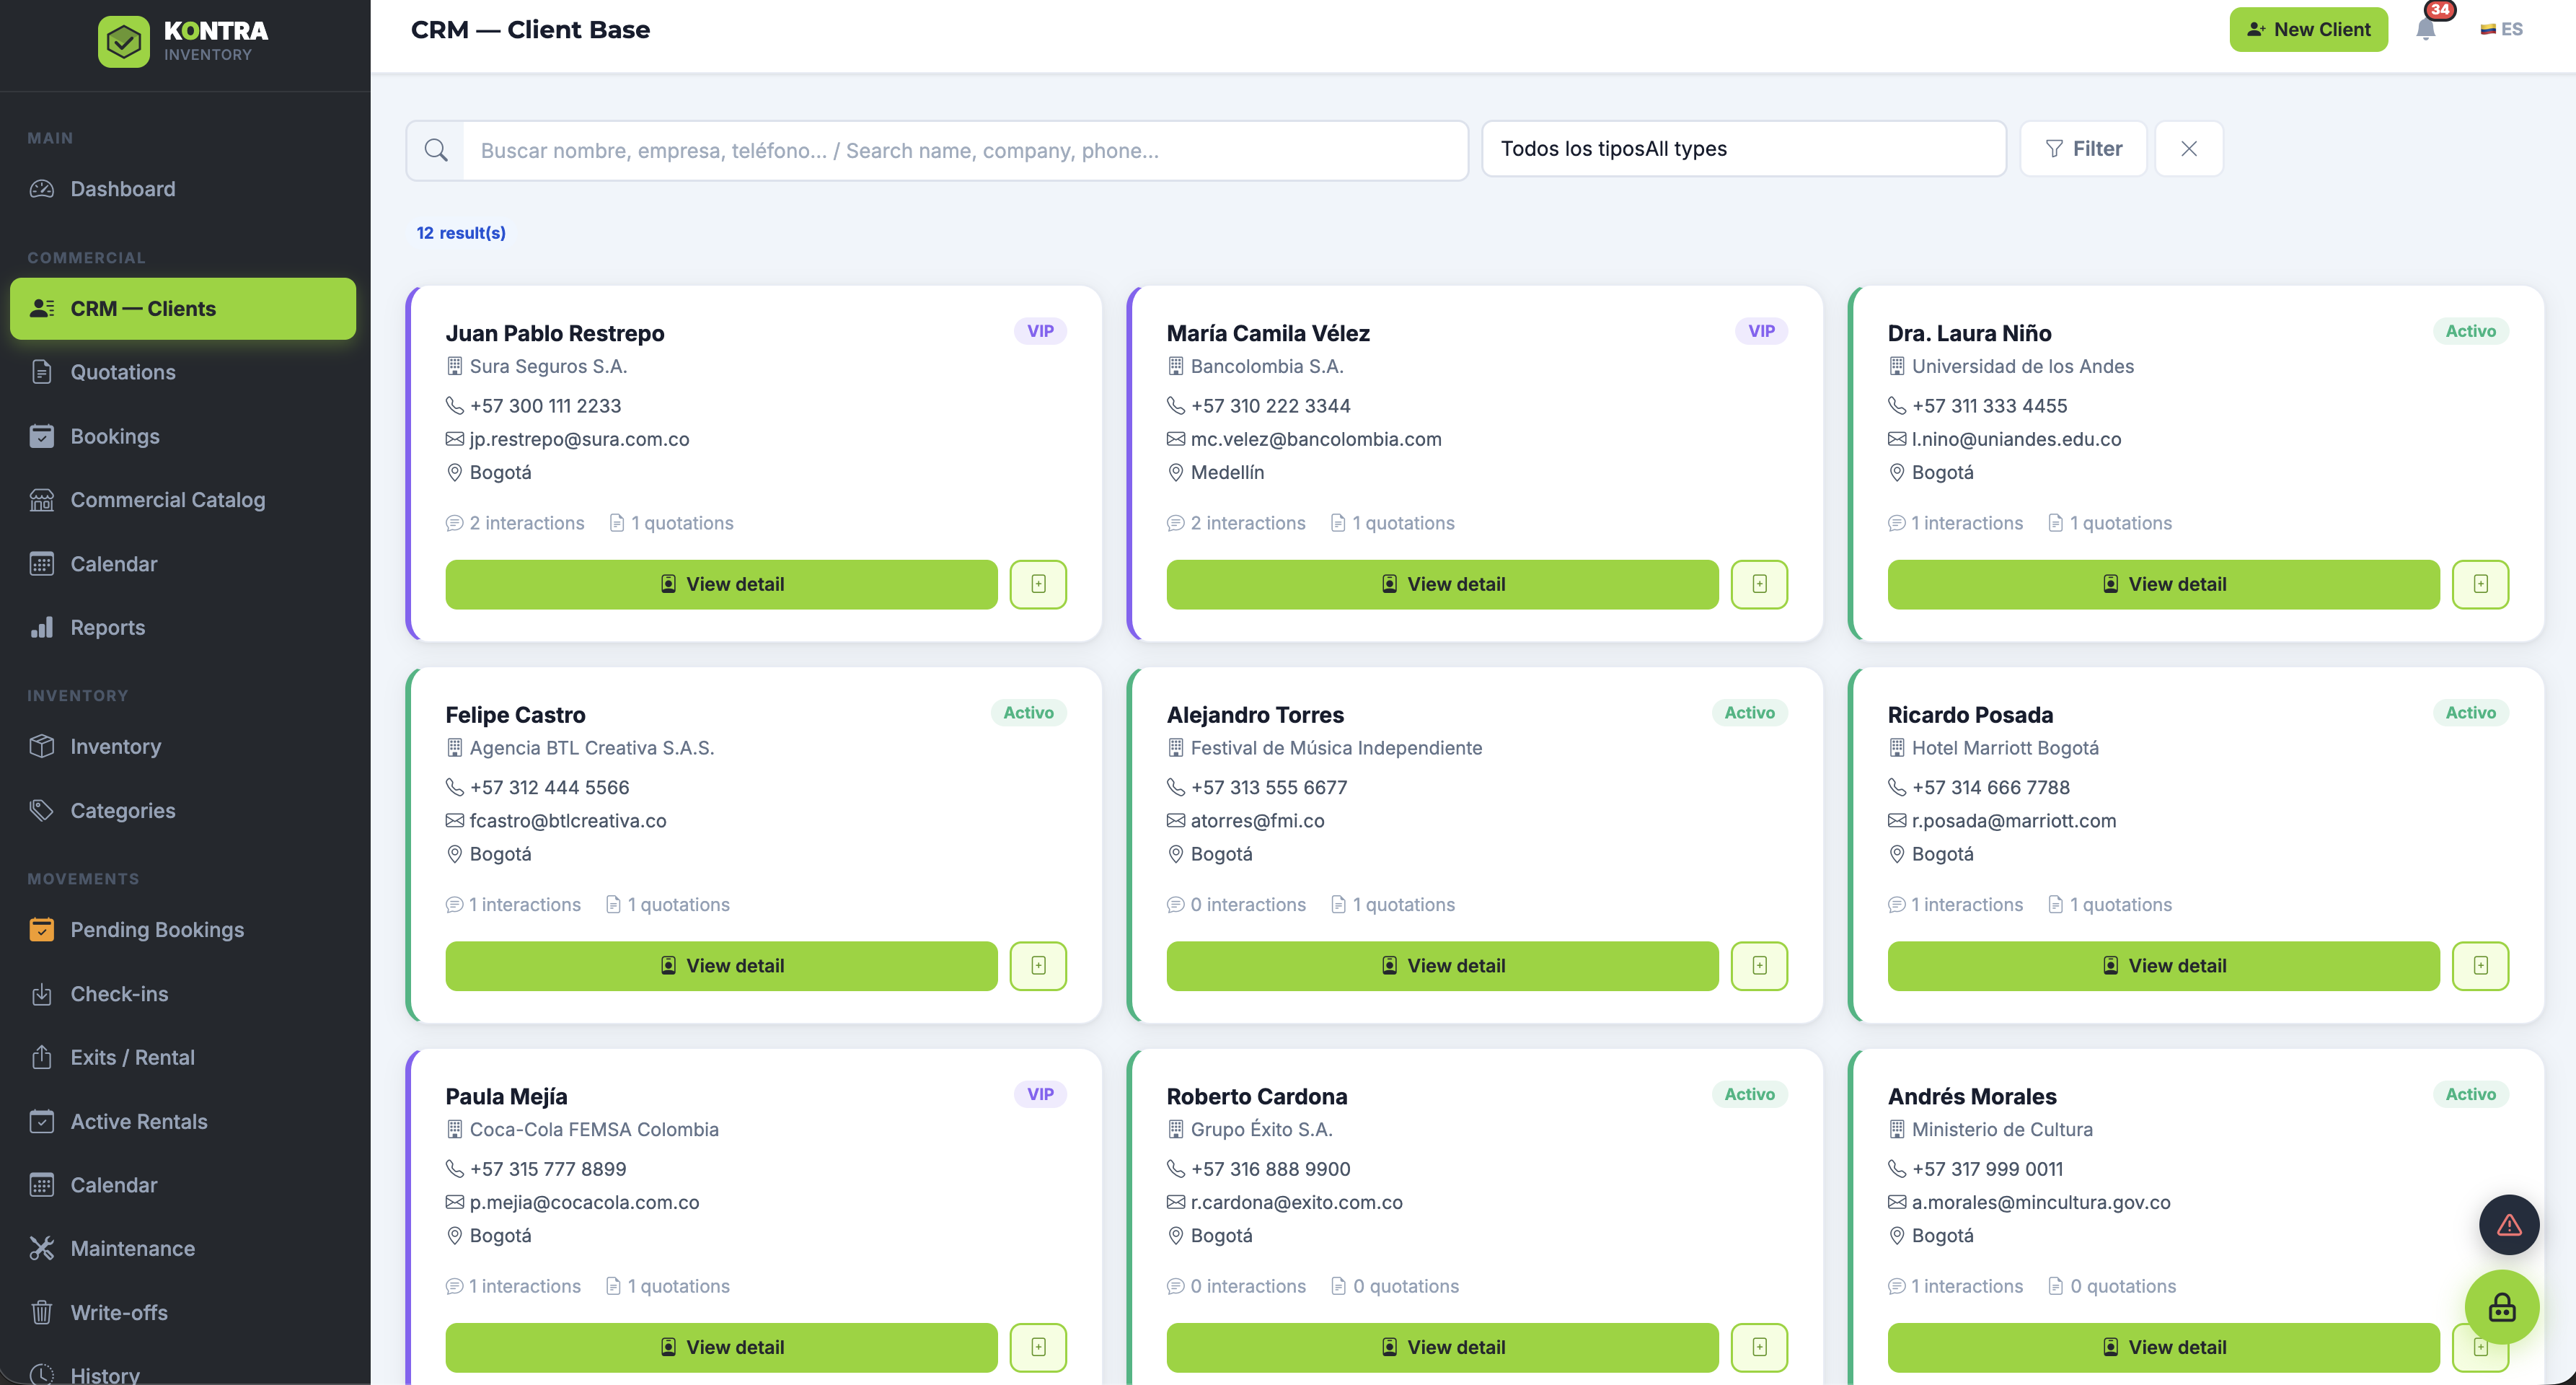Select CRM — Clients in the sidebar
Screen dimensions: 2576x1385
(183, 308)
